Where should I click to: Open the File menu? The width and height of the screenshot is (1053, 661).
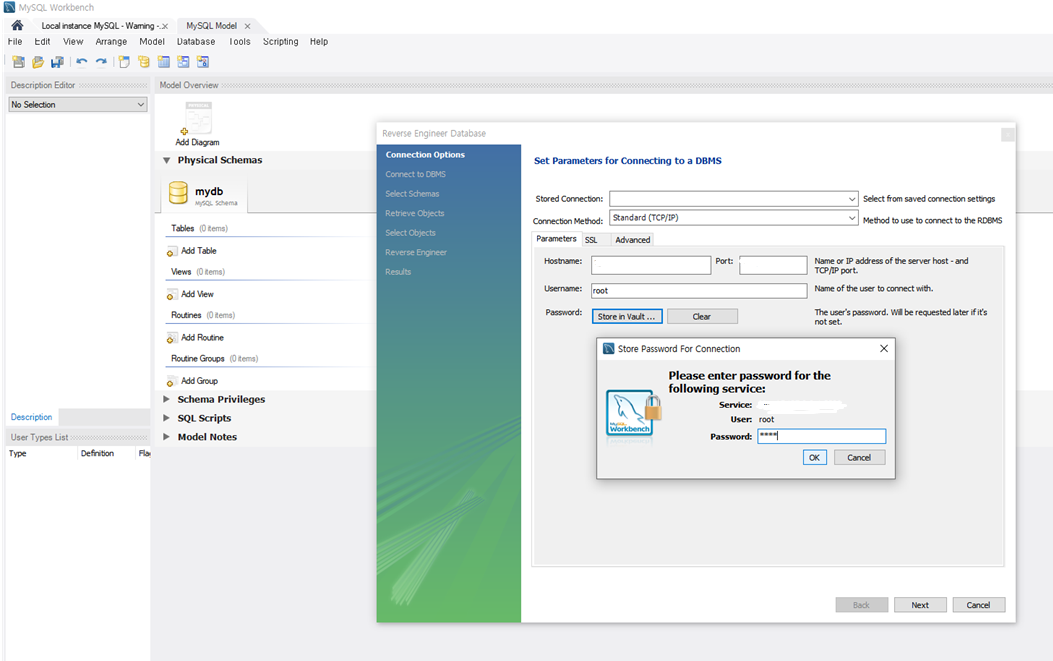coord(15,42)
